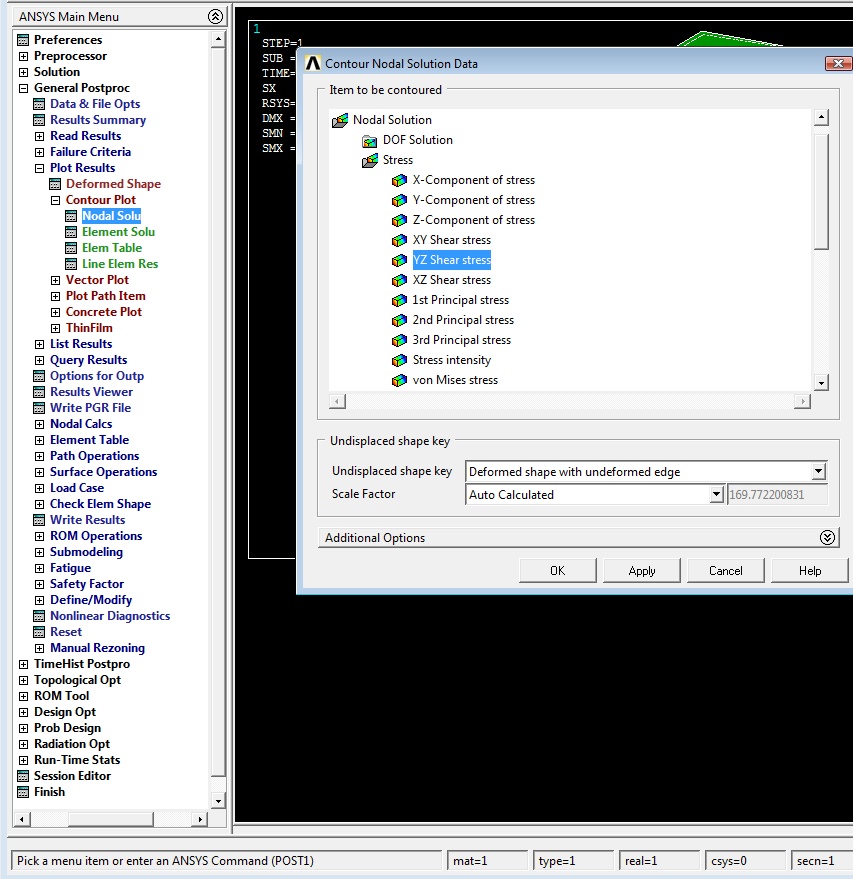Image resolution: width=853 pixels, height=879 pixels.
Task: Expand the List Results node
Action: pyautogui.click(x=39, y=344)
